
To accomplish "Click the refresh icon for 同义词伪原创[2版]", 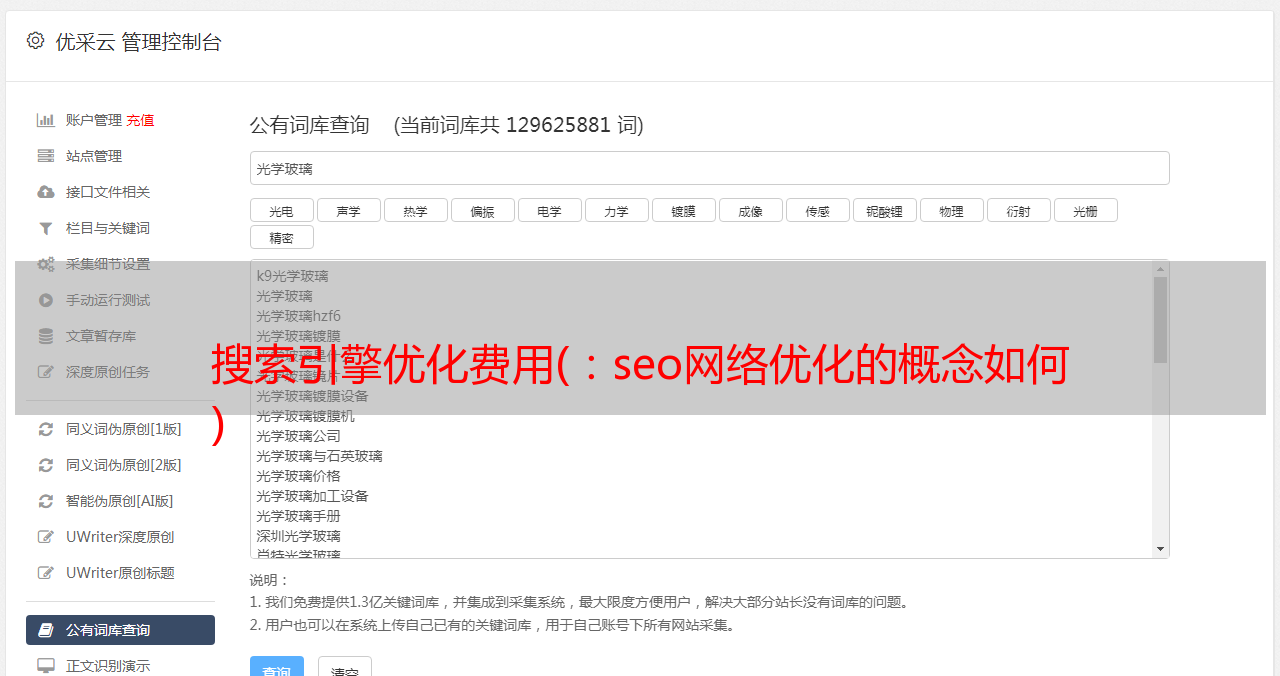I will (x=45, y=465).
